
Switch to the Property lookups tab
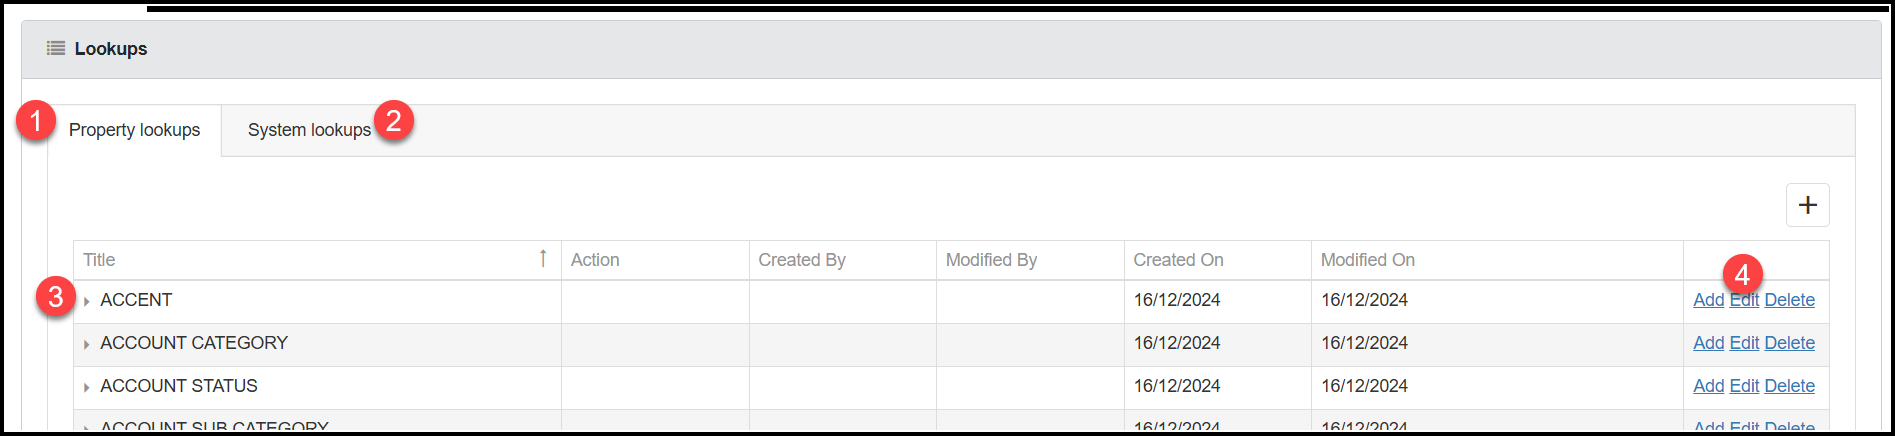[134, 130]
